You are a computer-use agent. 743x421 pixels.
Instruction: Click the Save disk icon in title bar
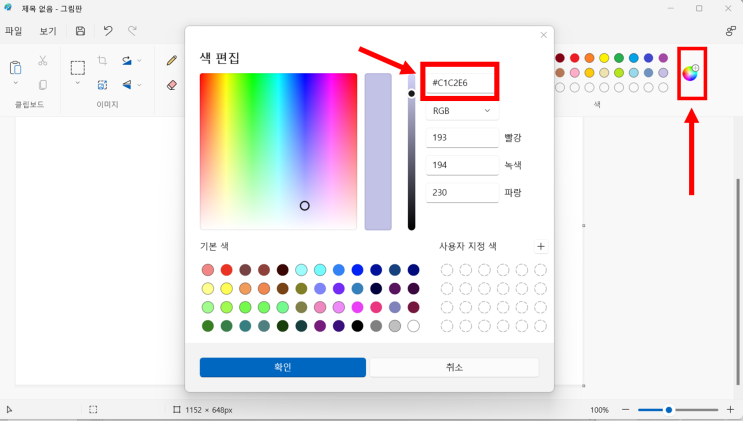point(81,31)
